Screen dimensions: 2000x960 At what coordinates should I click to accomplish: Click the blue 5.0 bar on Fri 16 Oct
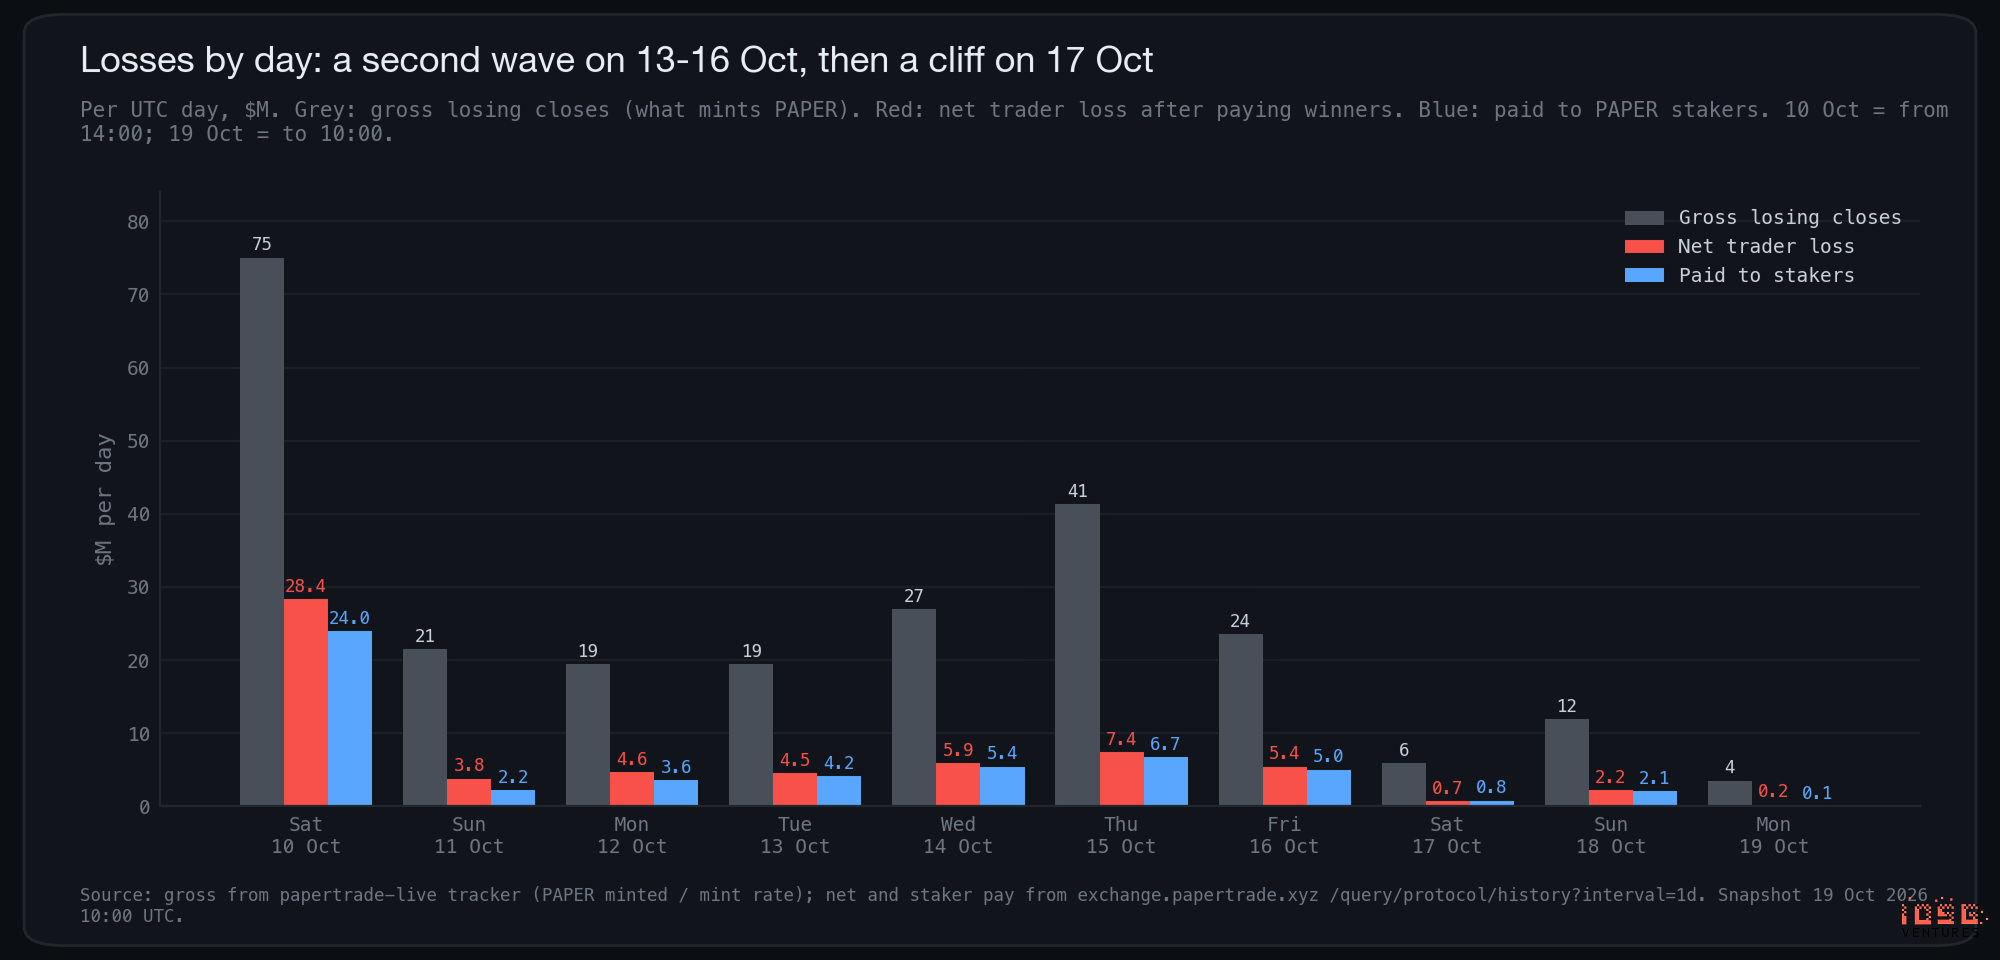point(1329,788)
